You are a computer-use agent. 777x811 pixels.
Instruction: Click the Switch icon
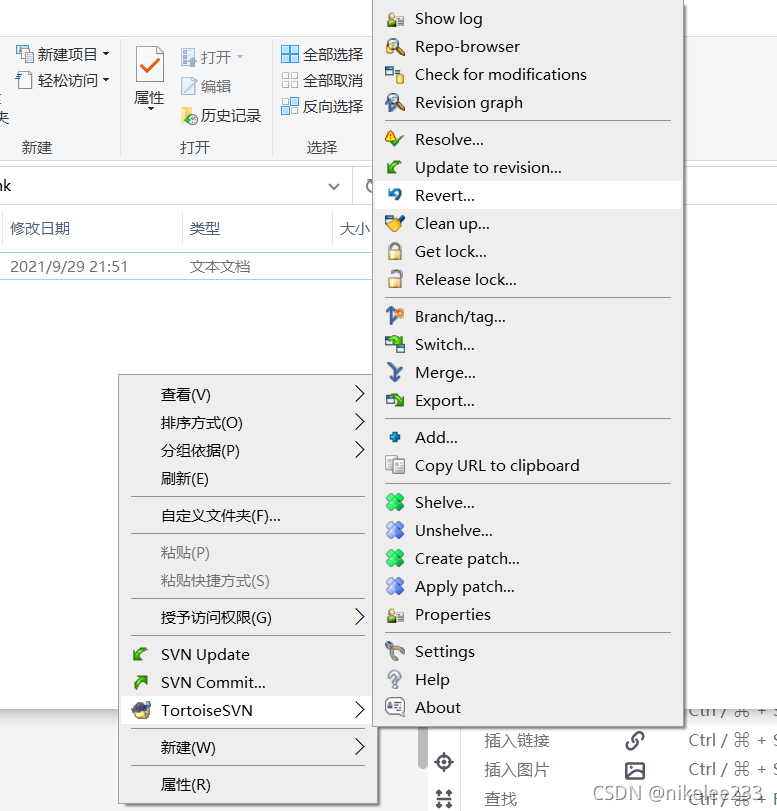click(x=395, y=344)
